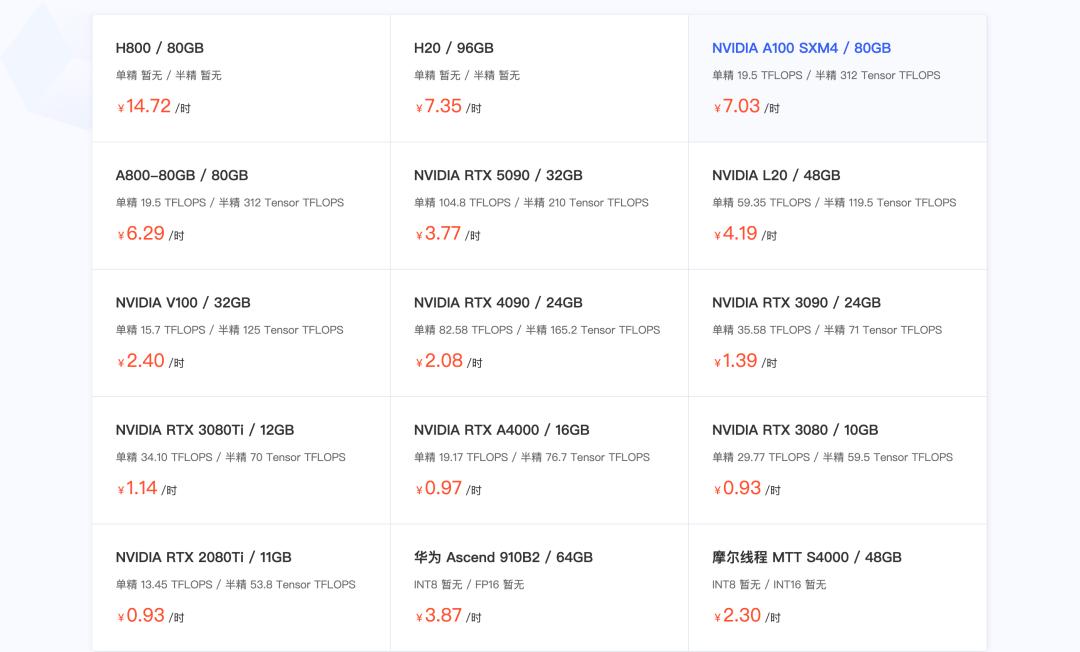Select the 华为 Ascend 910B2 / 64GB card
Image resolution: width=1080 pixels, height=652 pixels.
click(538, 587)
